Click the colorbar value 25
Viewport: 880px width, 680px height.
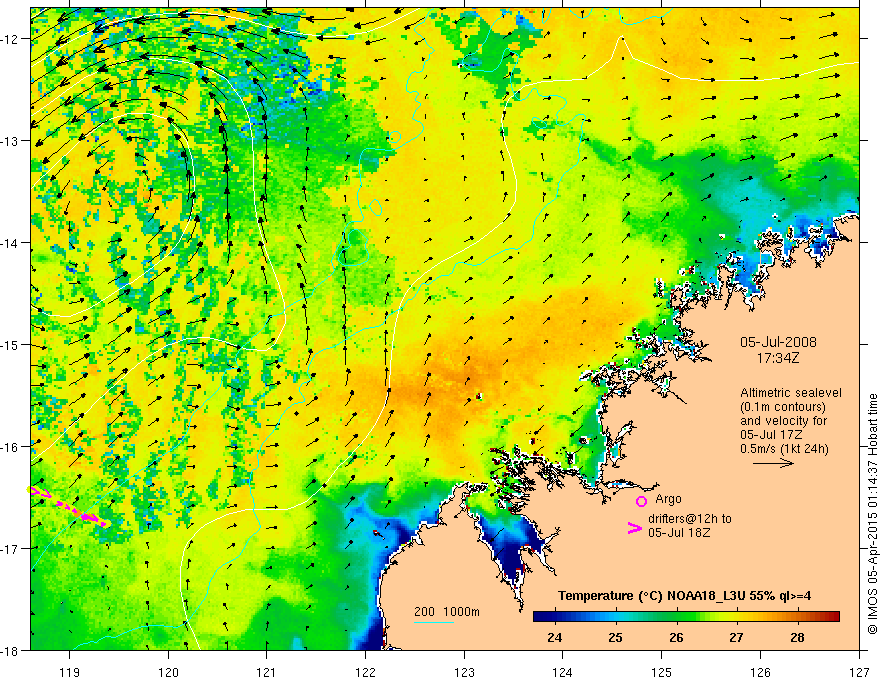tap(615, 637)
